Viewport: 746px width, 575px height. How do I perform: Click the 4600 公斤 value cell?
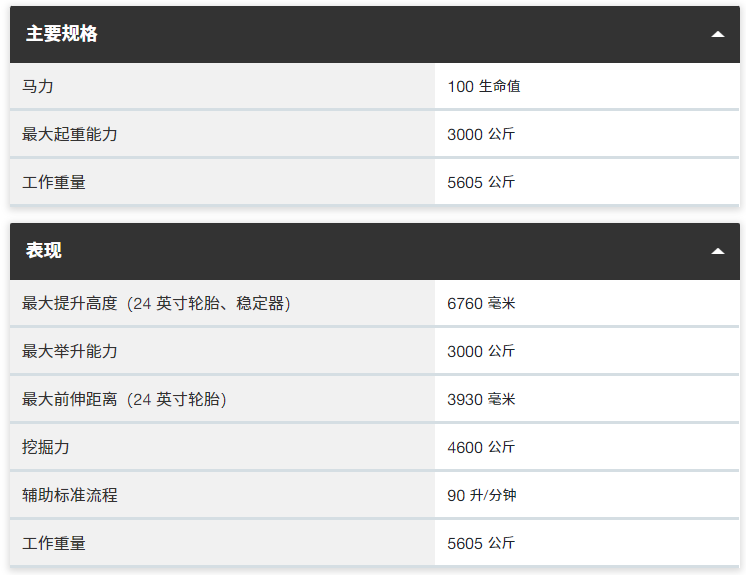tap(481, 447)
